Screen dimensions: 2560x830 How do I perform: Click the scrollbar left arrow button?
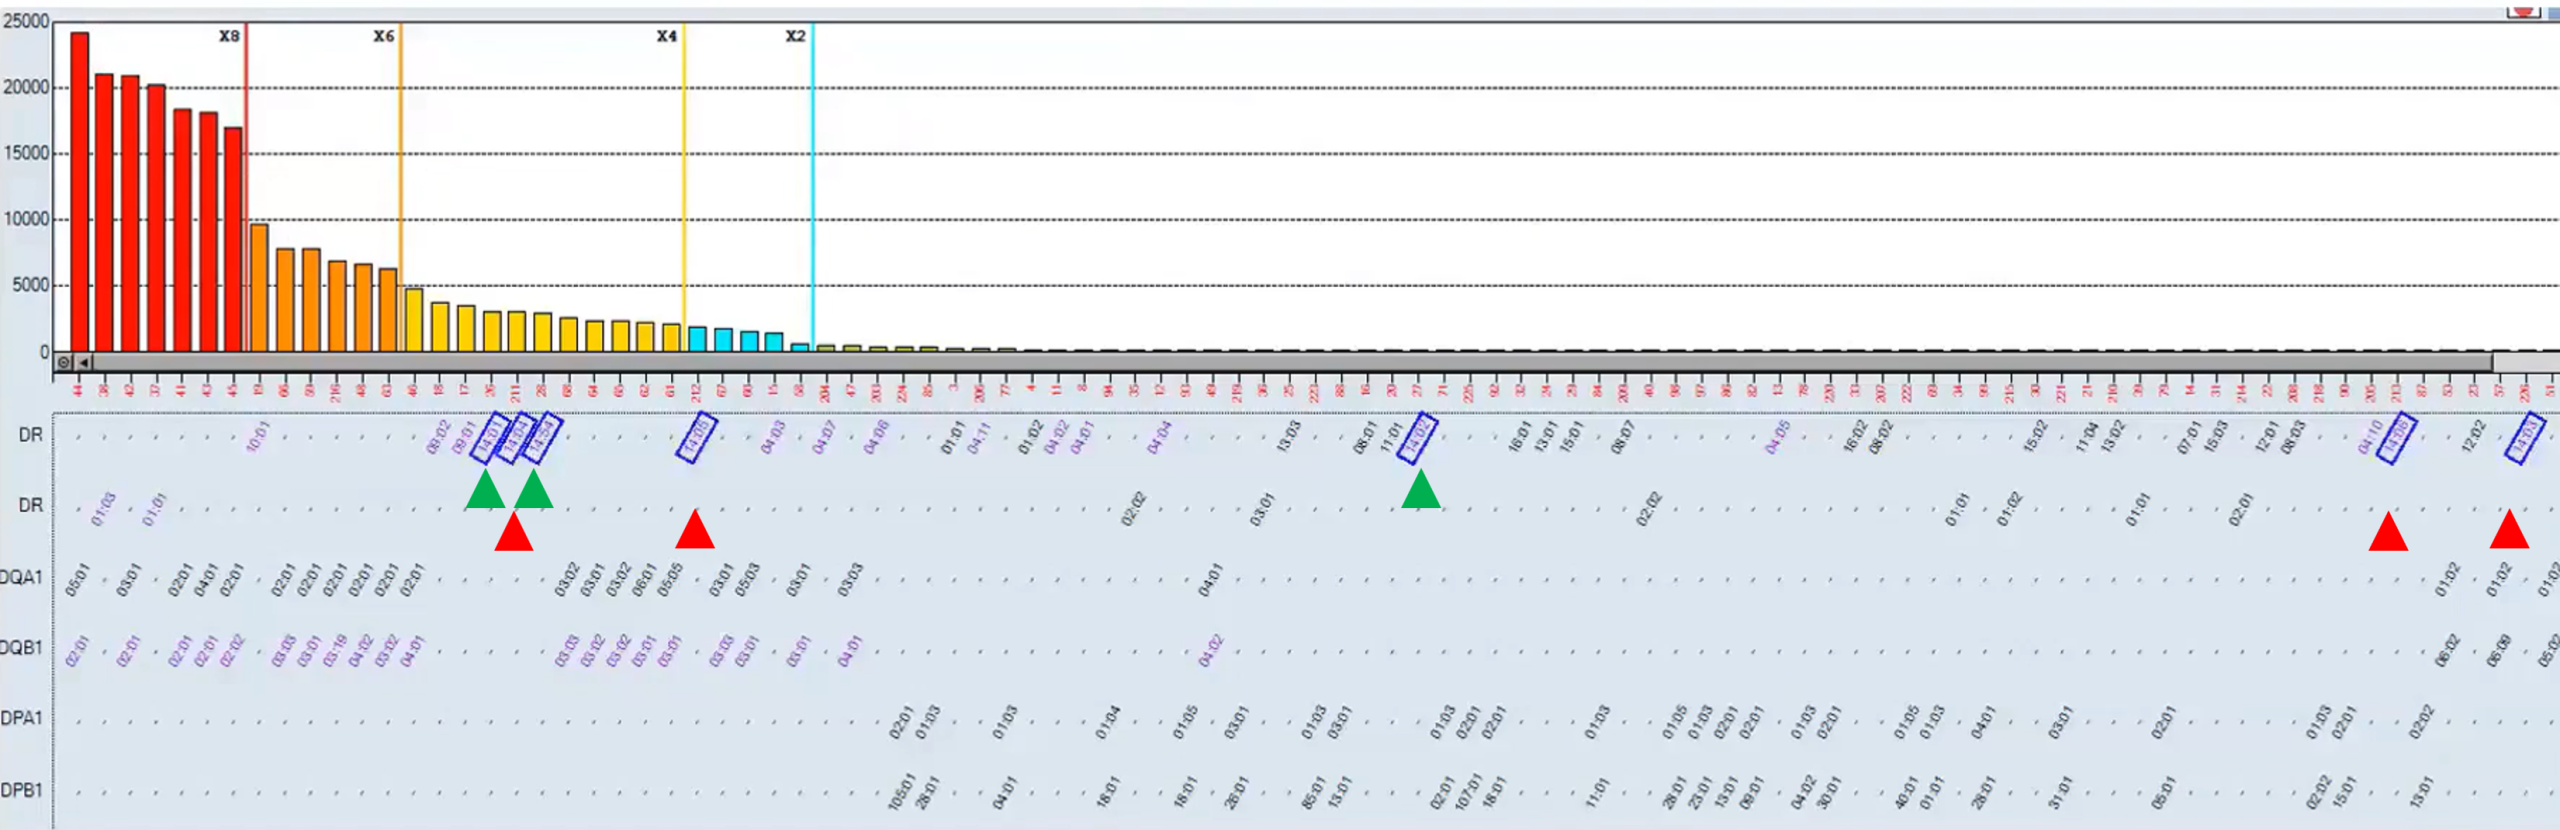84,362
